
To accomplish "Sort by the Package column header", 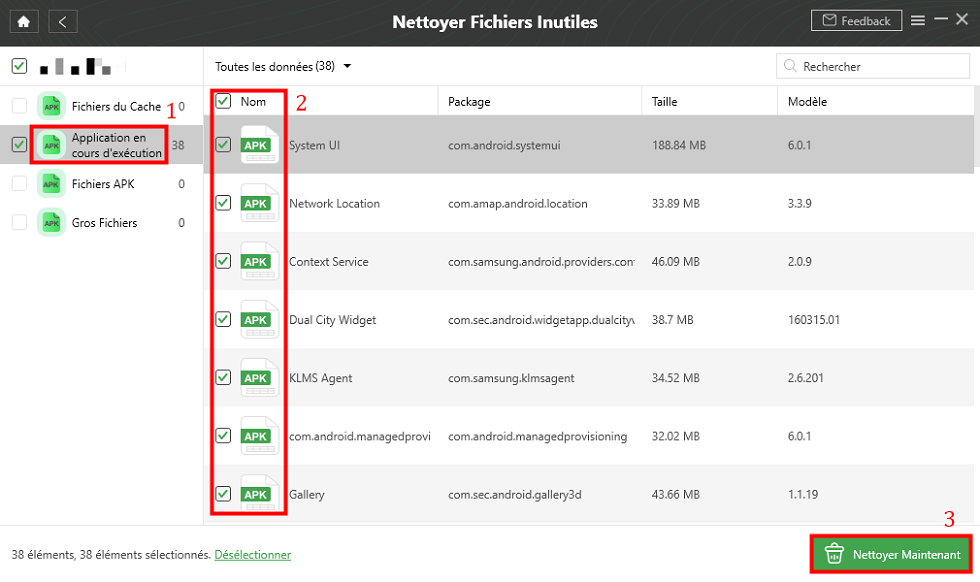I will coord(469,101).
